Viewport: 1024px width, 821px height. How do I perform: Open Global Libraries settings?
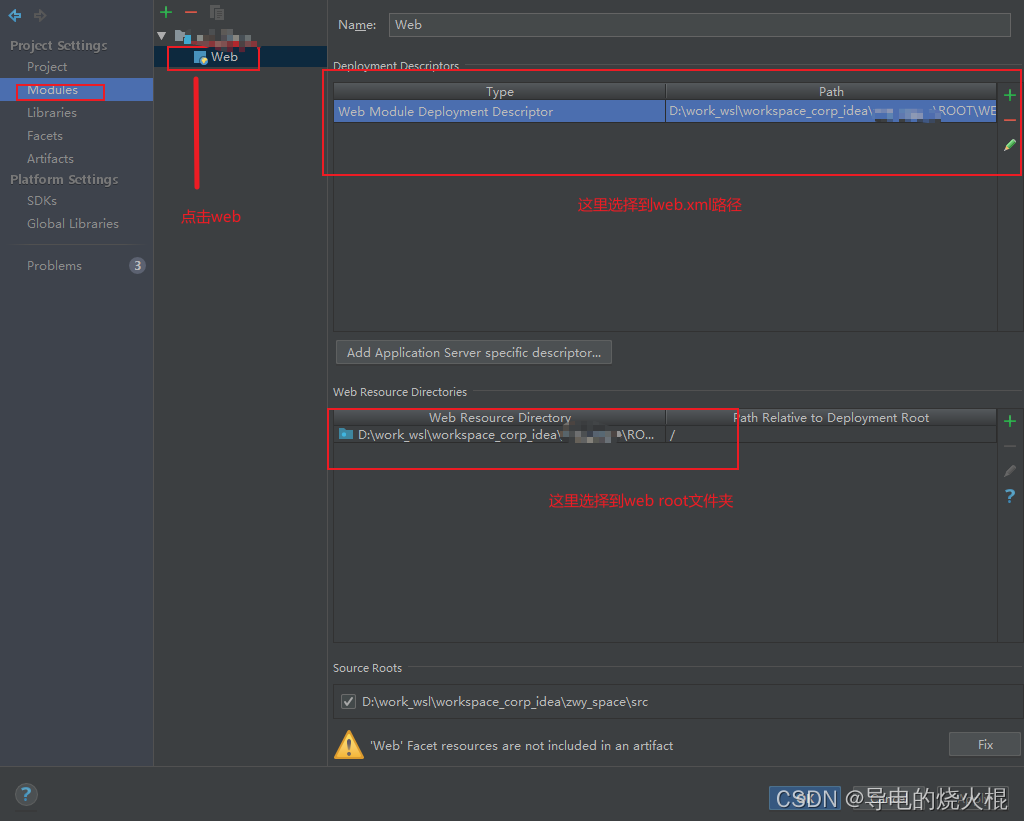point(72,223)
